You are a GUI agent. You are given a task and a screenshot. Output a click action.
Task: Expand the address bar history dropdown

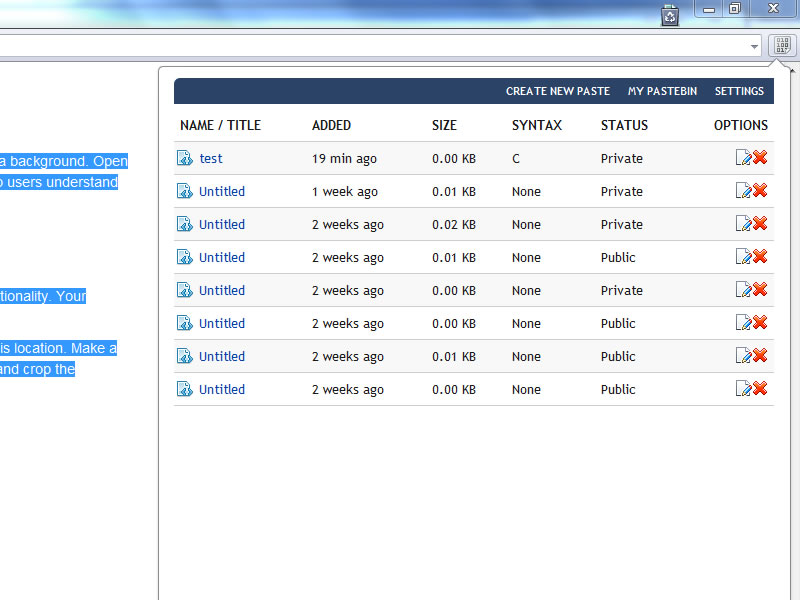click(754, 46)
